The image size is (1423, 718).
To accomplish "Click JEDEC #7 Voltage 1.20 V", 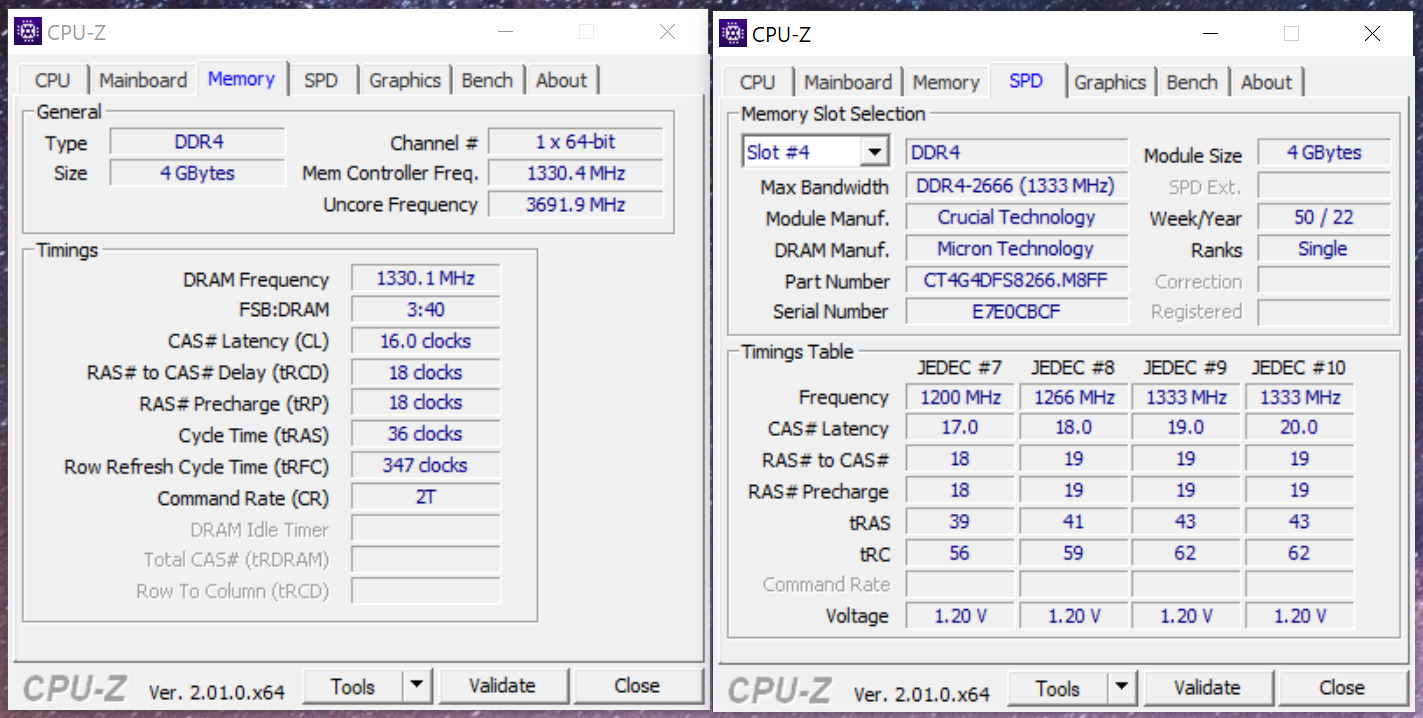I will click(x=960, y=616).
